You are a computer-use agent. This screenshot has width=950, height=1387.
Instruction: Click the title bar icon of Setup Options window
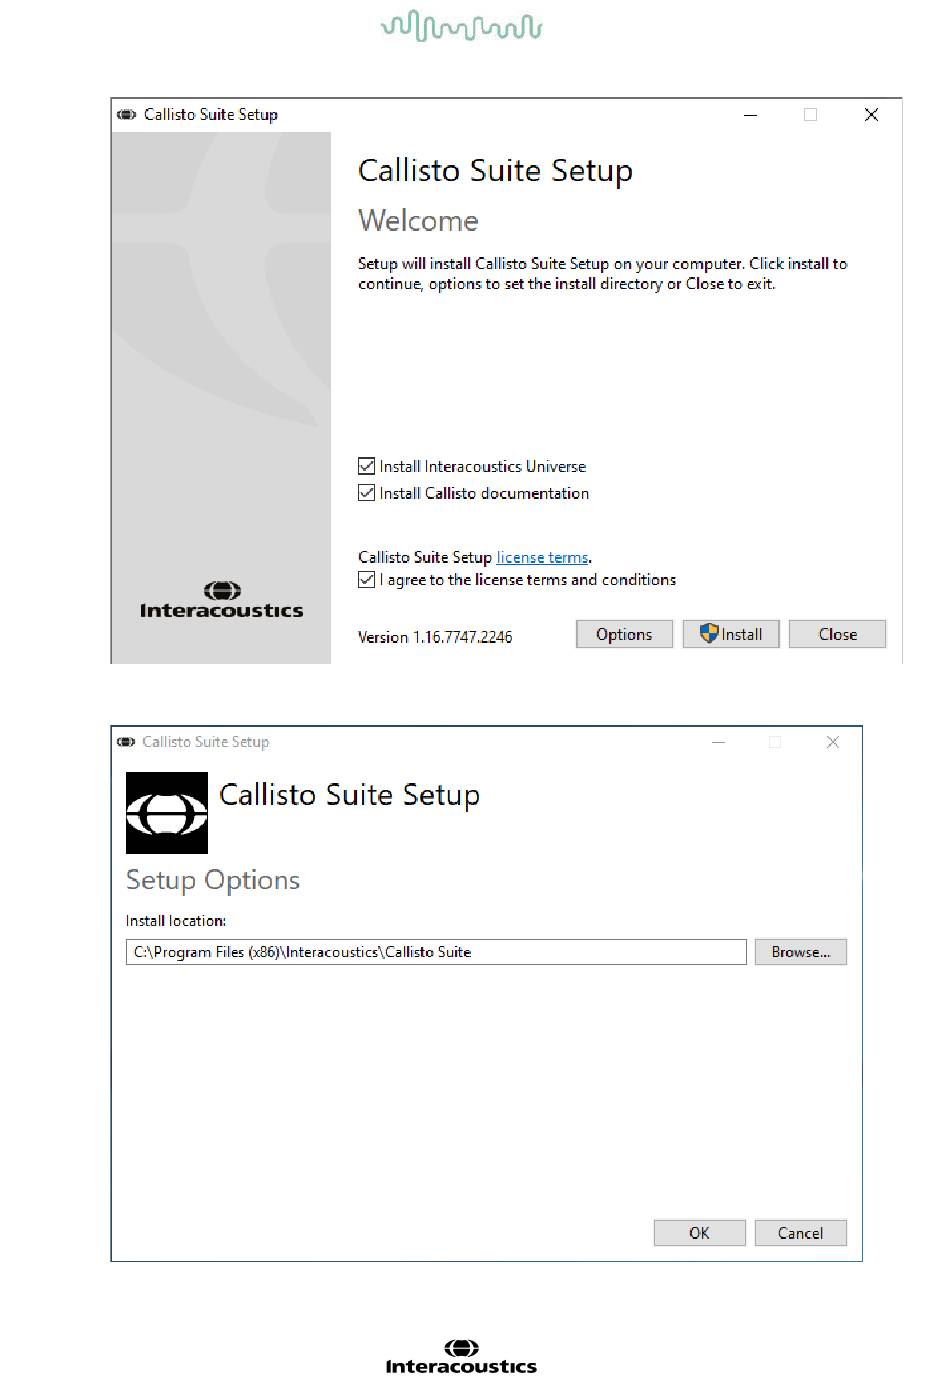[x=126, y=742]
